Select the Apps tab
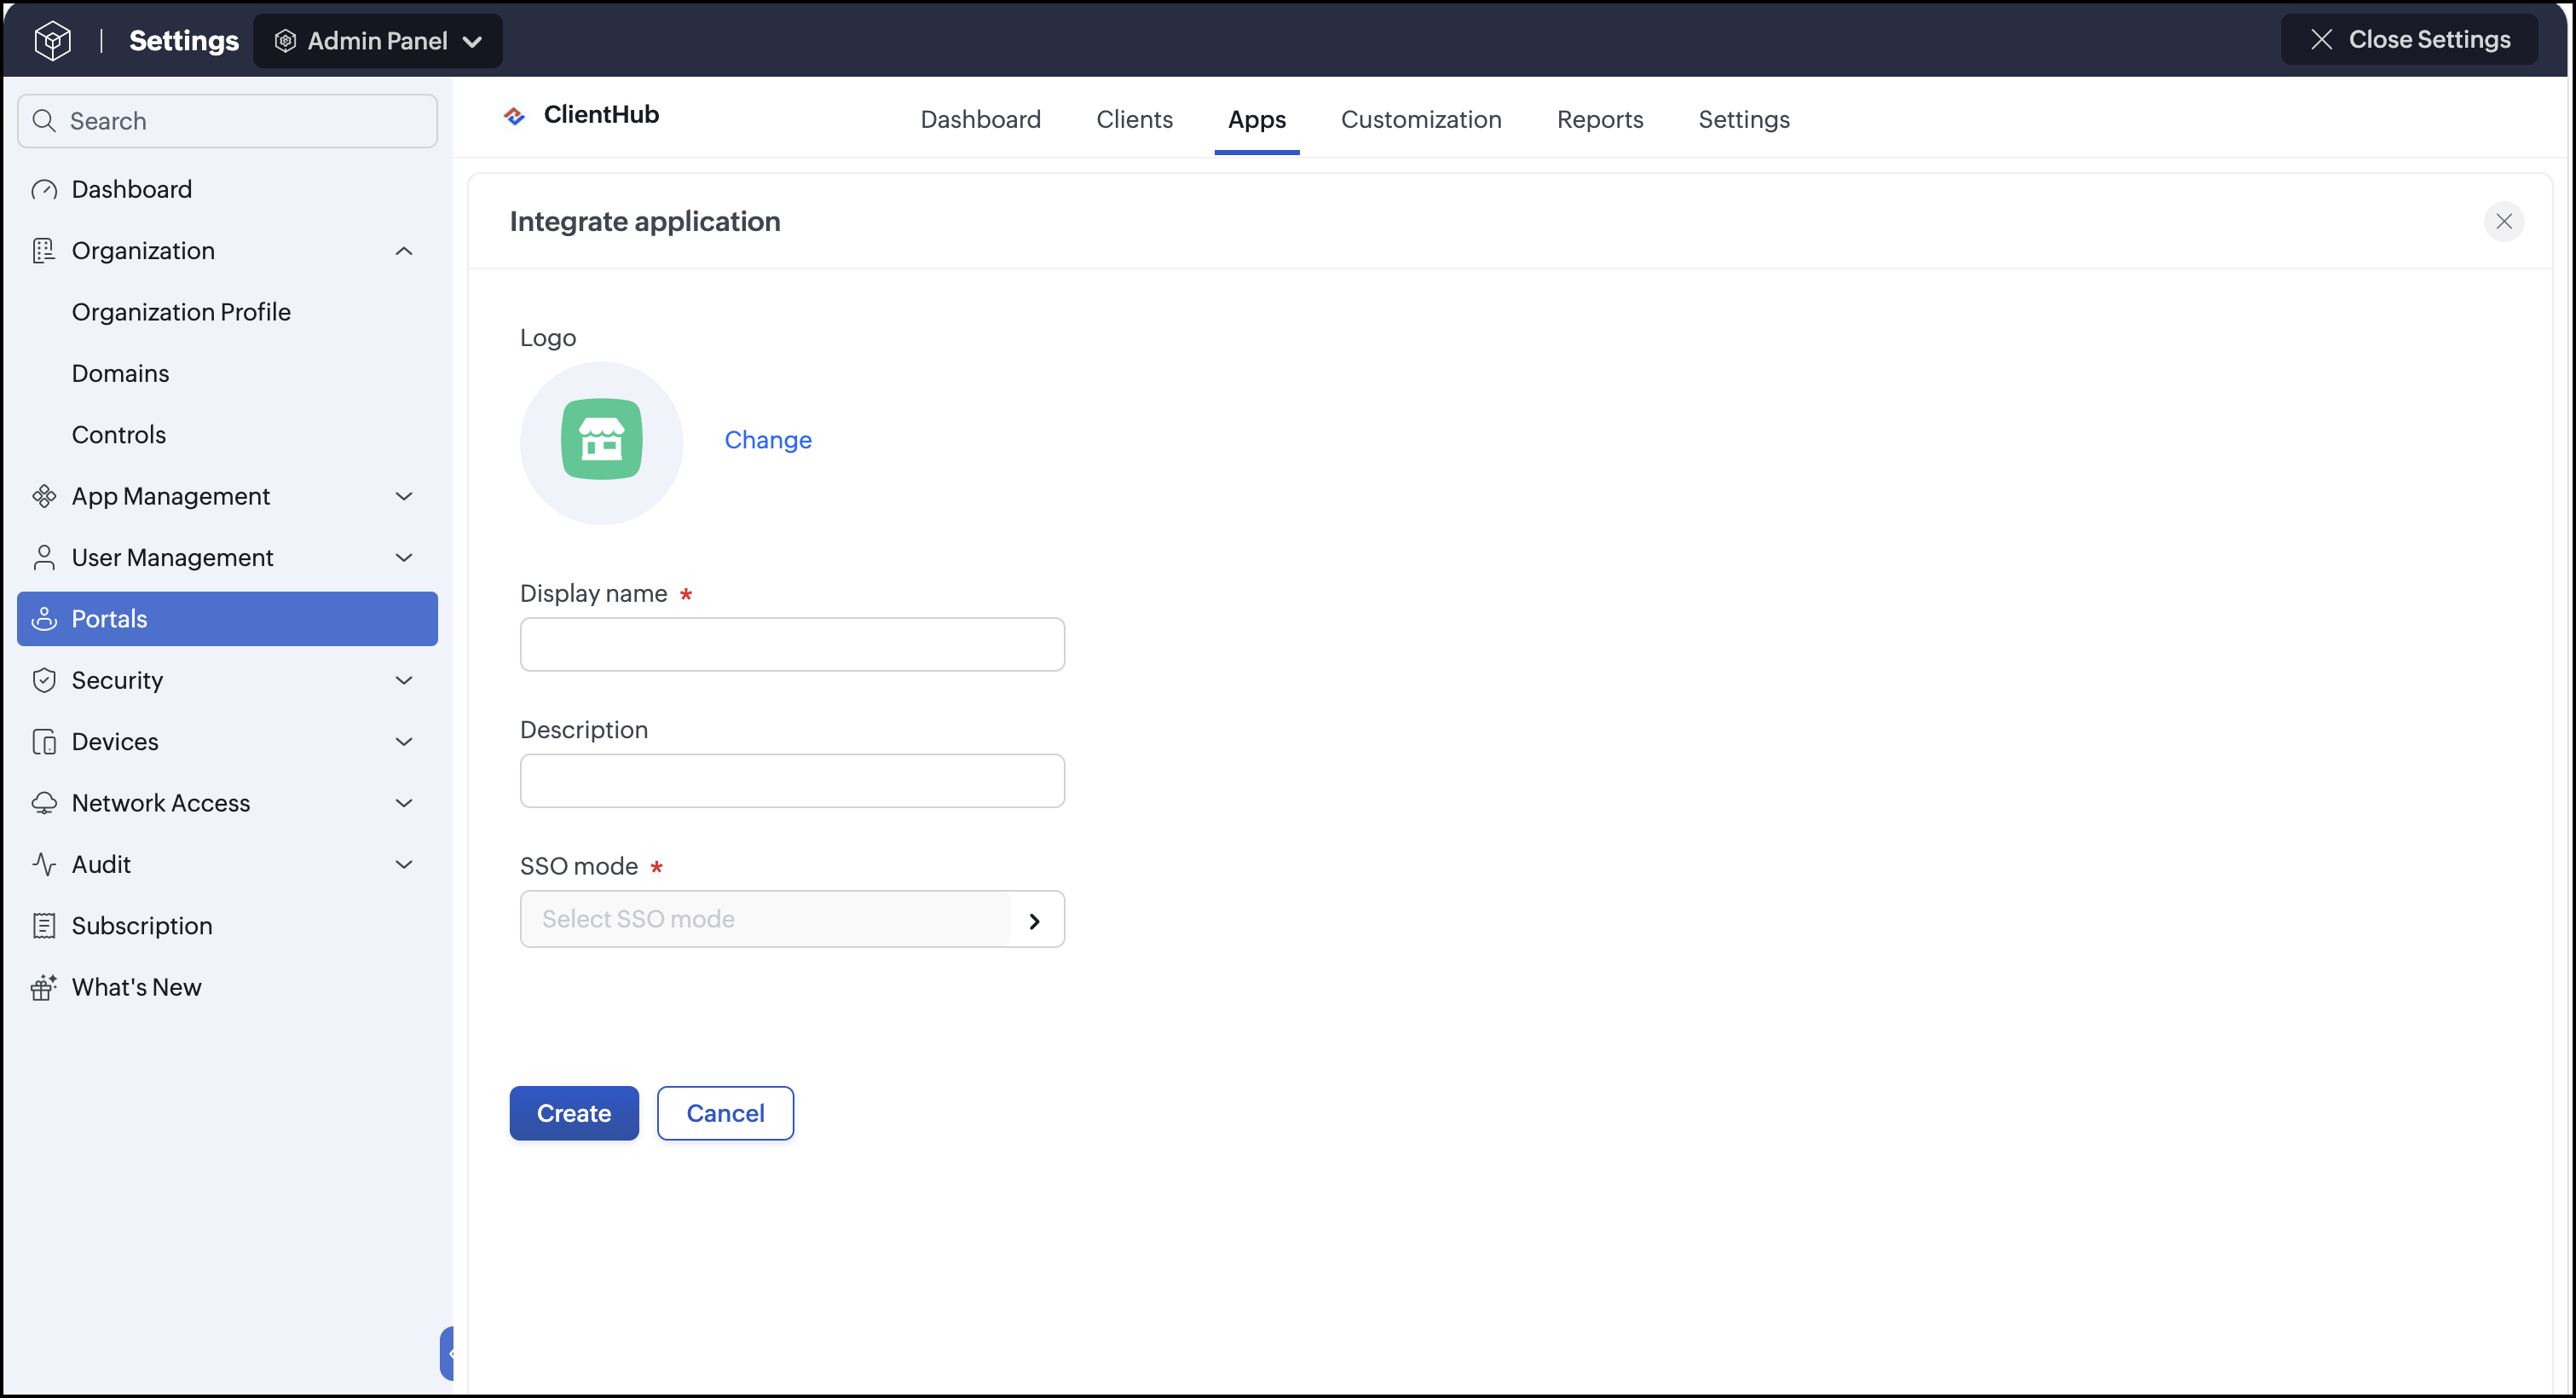 tap(1257, 120)
